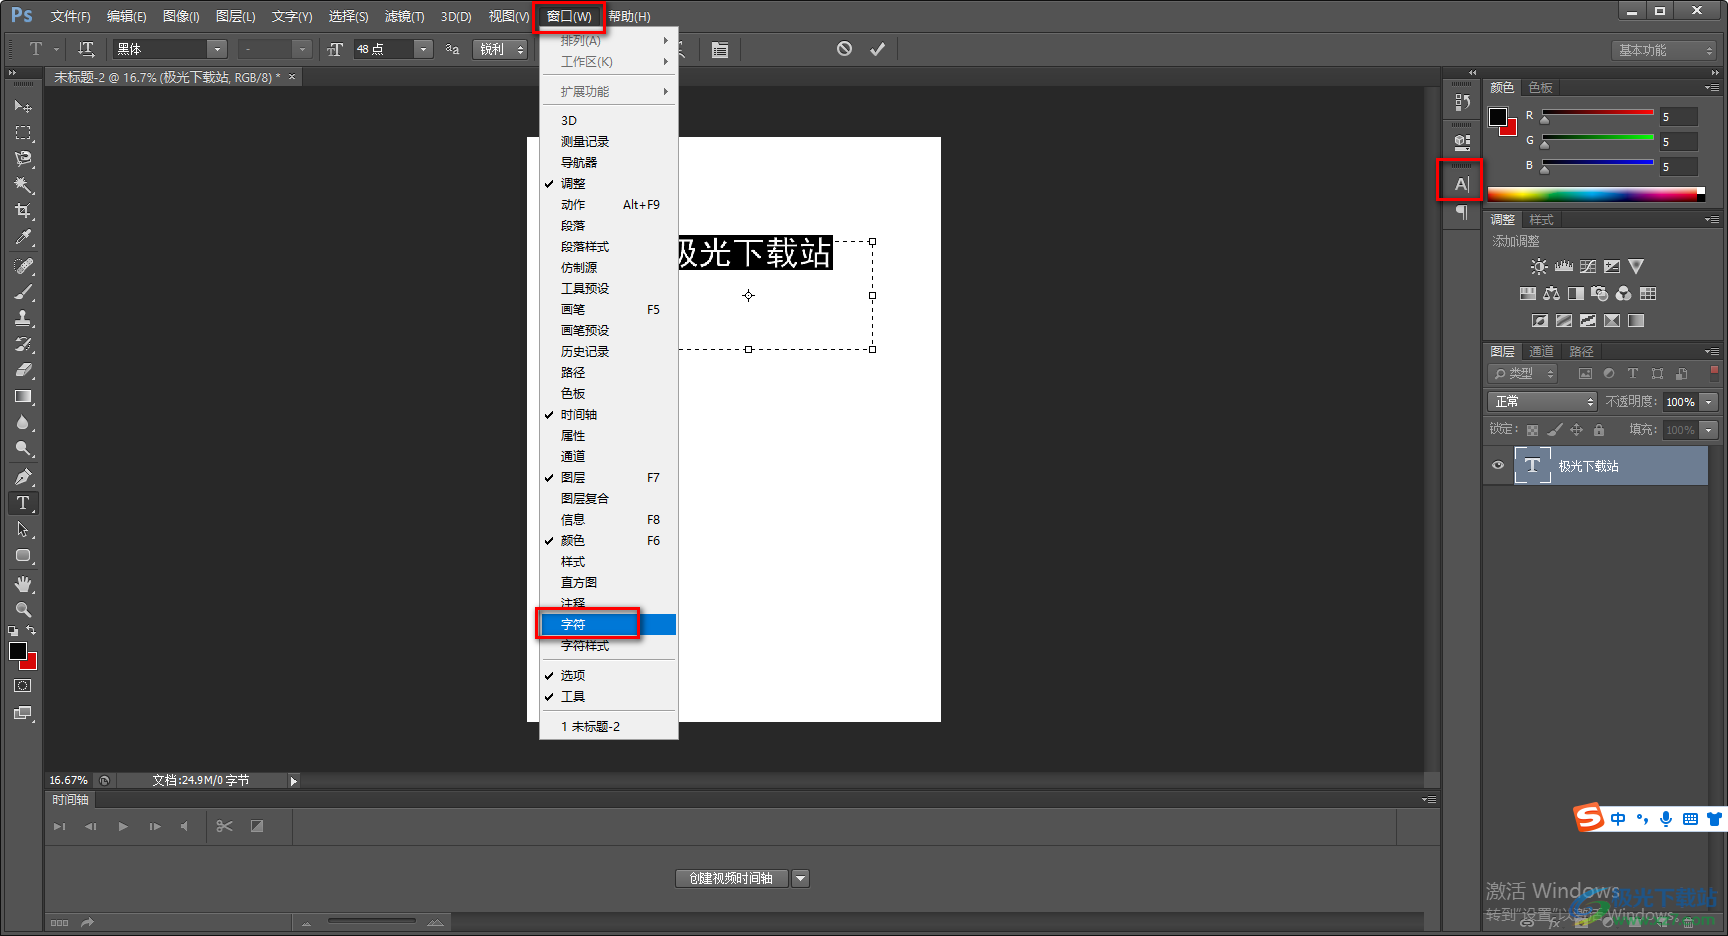Open the 文件(F) menu
Image resolution: width=1728 pixels, height=936 pixels.
coord(70,16)
